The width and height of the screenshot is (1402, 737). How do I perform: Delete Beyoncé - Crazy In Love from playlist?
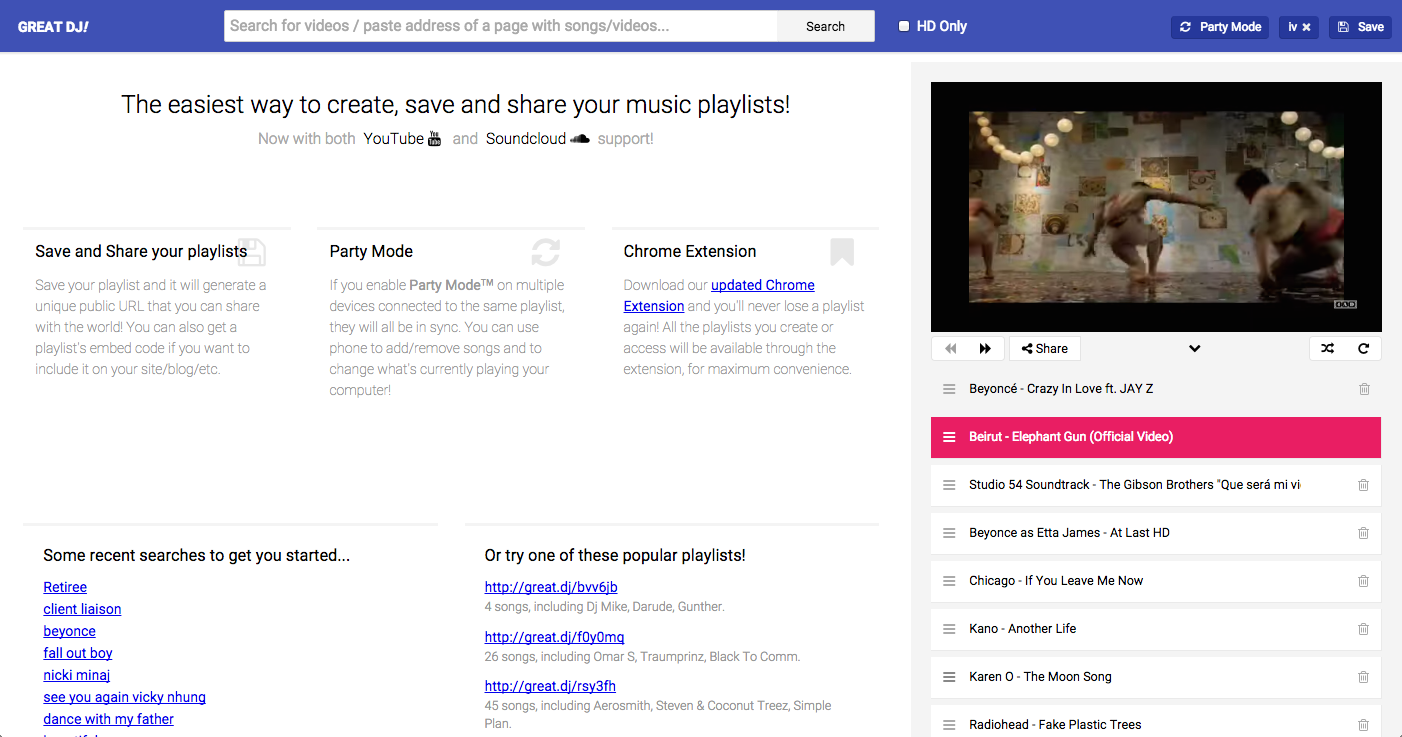click(1364, 389)
